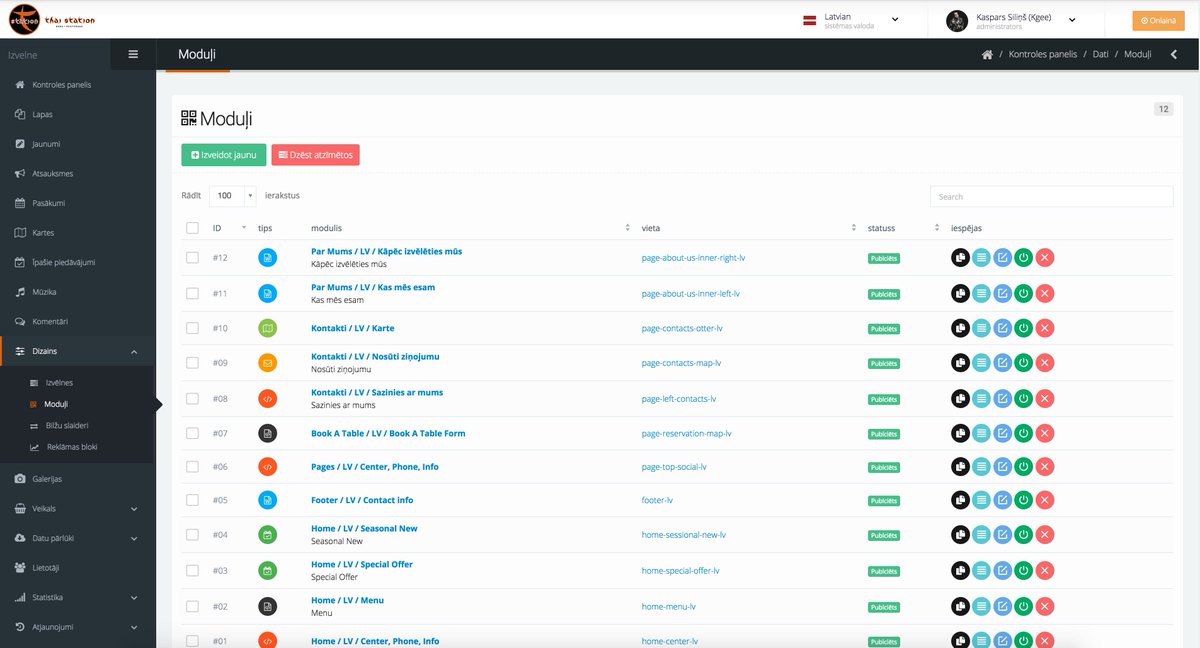Click the green power icon in row #04
Screen dimensions: 1200x648
click(x=1023, y=535)
